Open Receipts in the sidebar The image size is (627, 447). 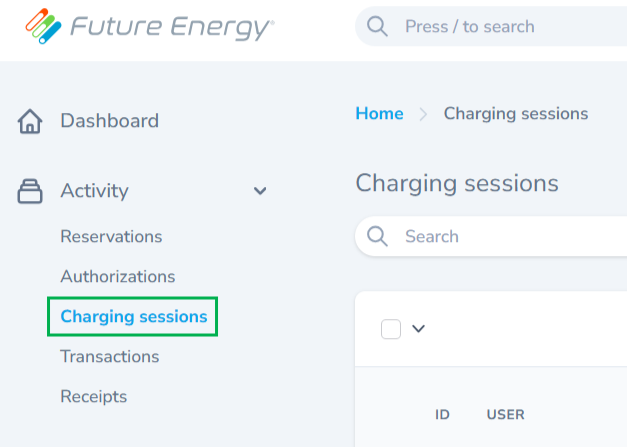point(94,397)
